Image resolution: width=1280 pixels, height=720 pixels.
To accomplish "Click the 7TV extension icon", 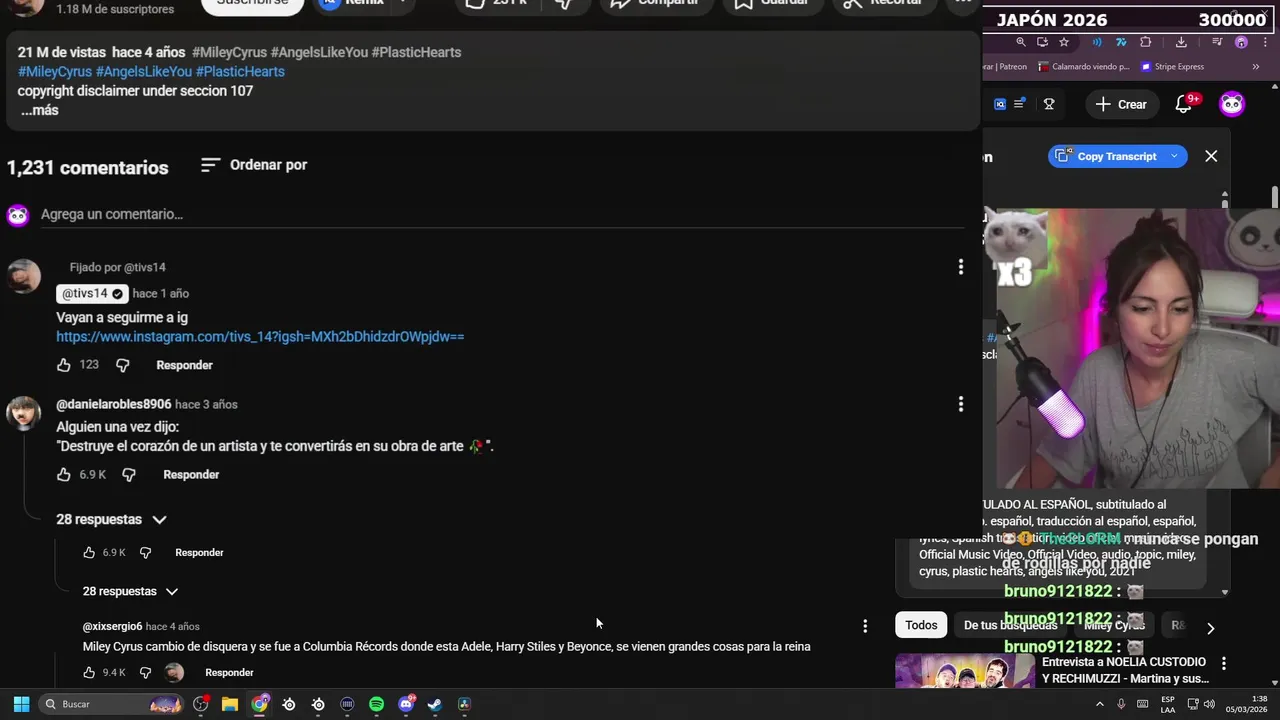I will coord(1121,42).
